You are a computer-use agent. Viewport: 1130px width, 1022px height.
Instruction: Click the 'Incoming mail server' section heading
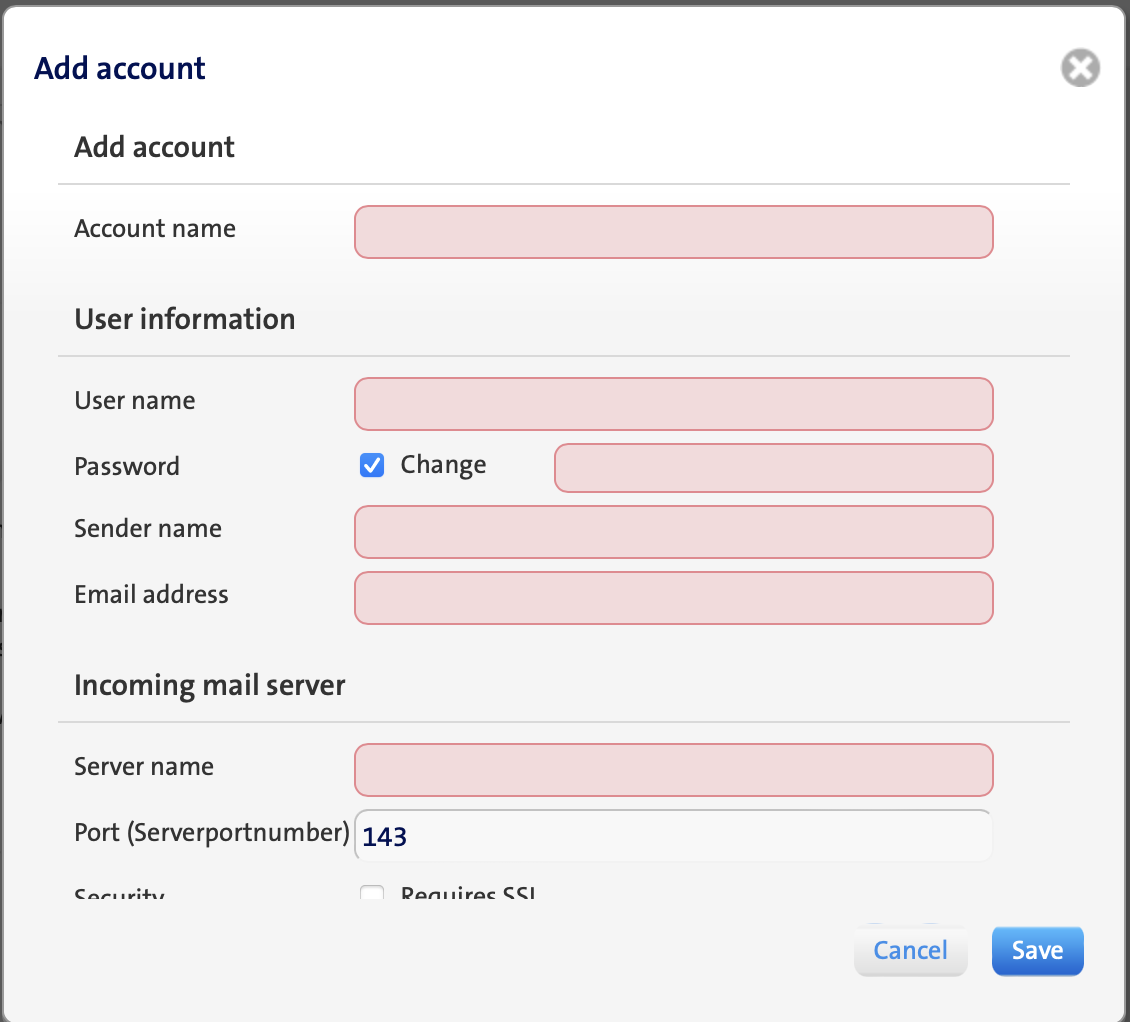tap(210, 685)
